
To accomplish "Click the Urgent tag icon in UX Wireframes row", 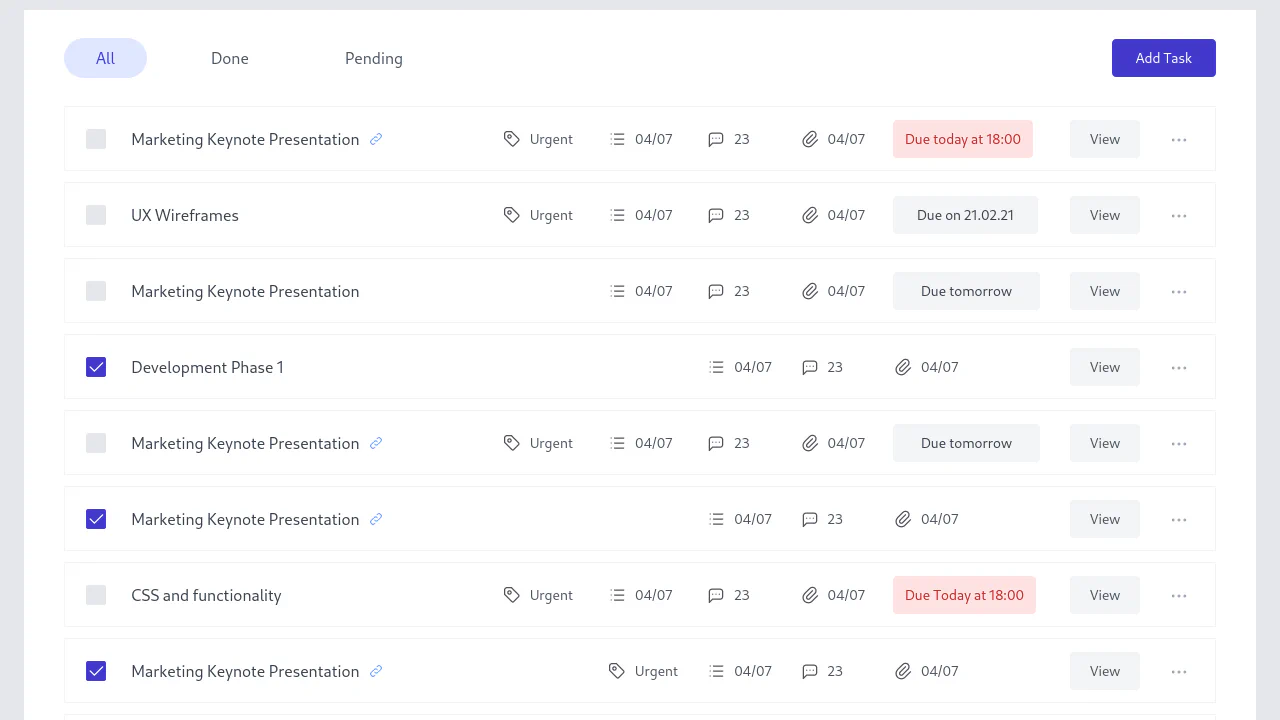I will pyautogui.click(x=512, y=215).
